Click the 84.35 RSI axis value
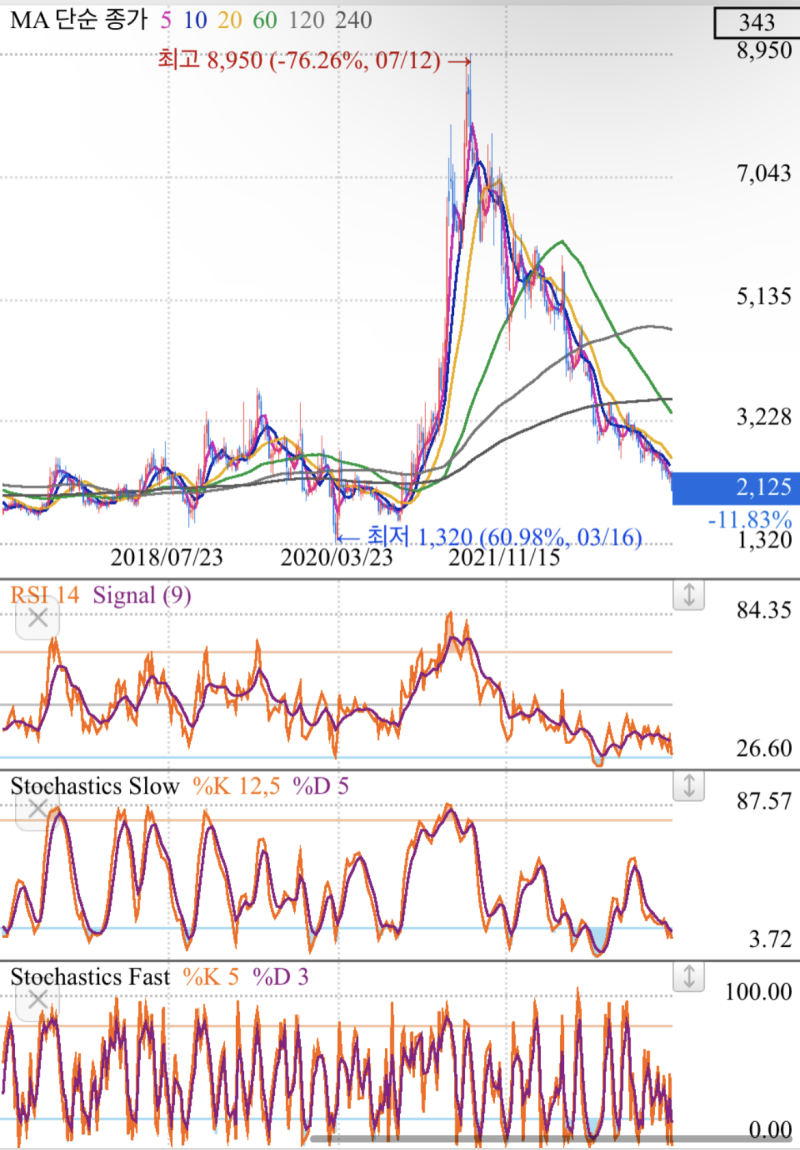Image resolution: width=800 pixels, height=1150 pixels. coord(764,610)
